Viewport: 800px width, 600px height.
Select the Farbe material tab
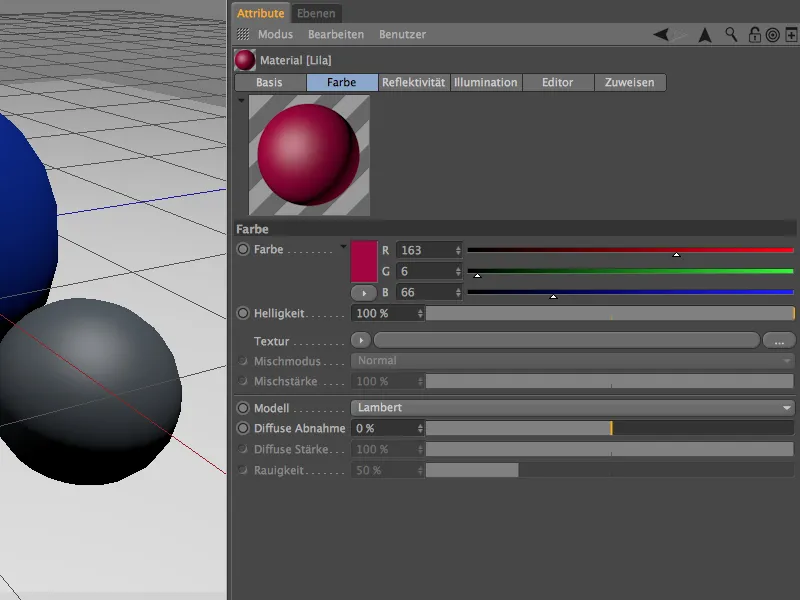[342, 82]
